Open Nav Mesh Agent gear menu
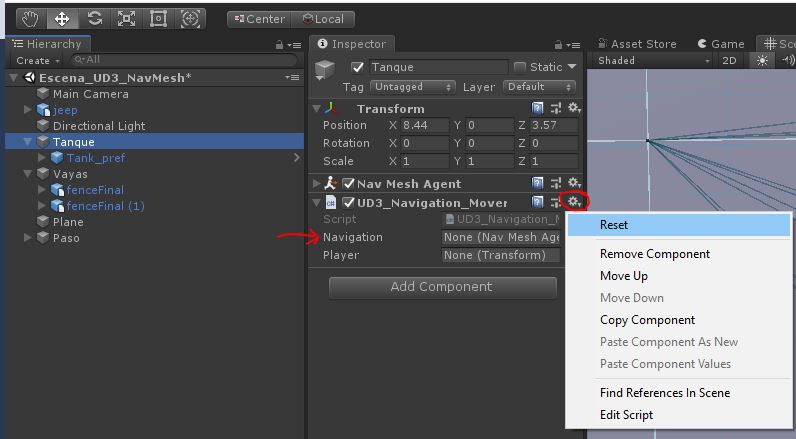Screen dimensions: 796x439 click(574, 183)
